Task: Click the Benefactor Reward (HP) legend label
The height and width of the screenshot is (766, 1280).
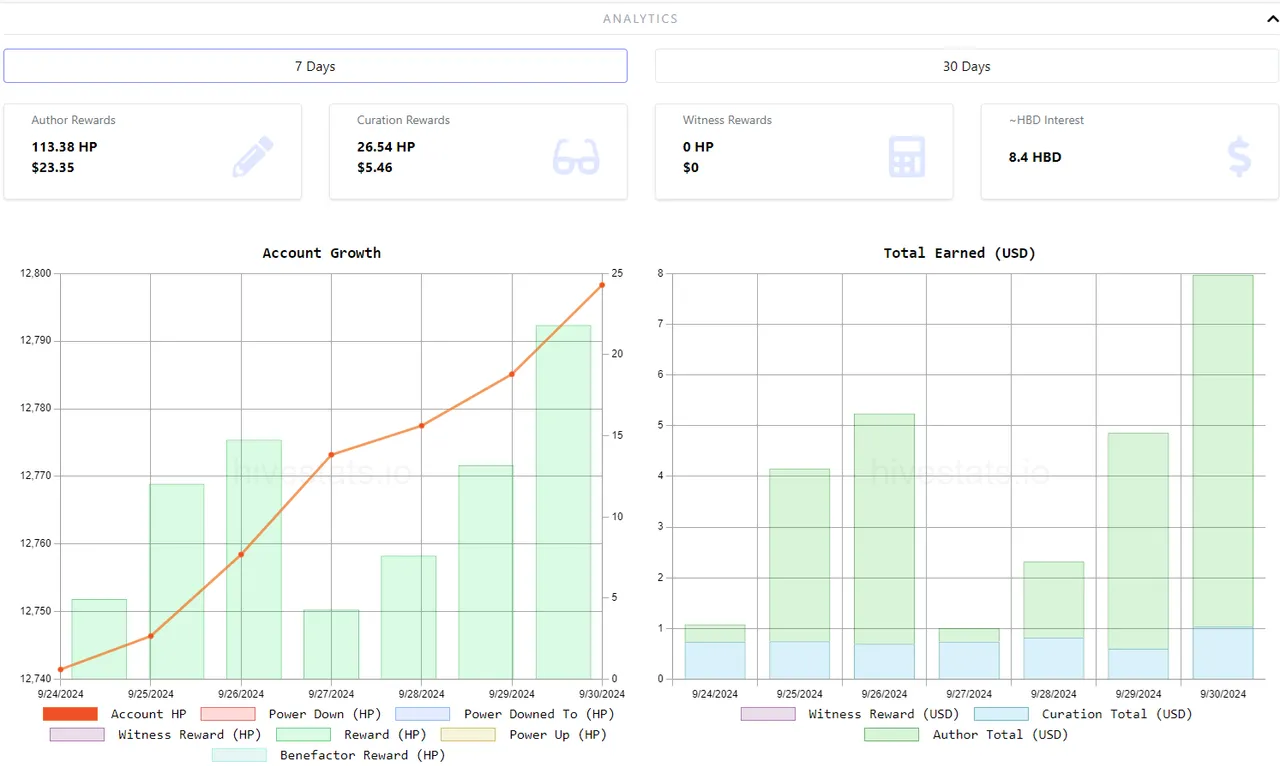Action: click(x=363, y=756)
